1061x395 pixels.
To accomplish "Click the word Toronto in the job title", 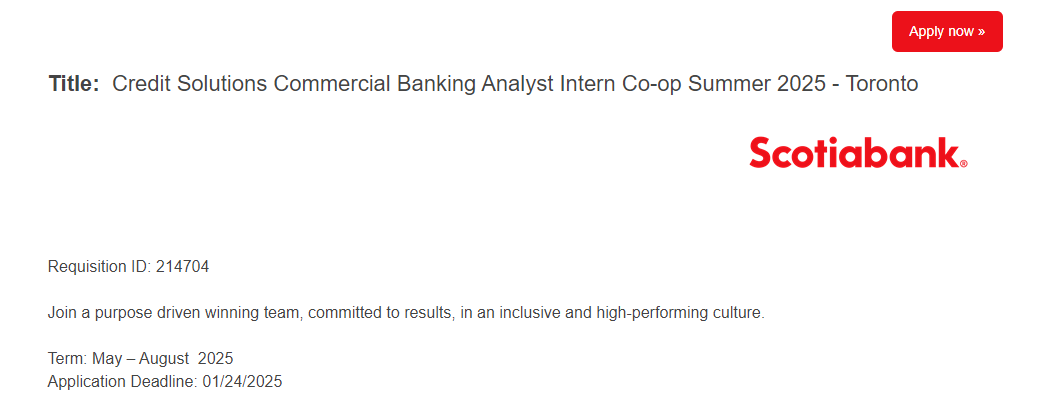I will pyautogui.click(x=882, y=84).
